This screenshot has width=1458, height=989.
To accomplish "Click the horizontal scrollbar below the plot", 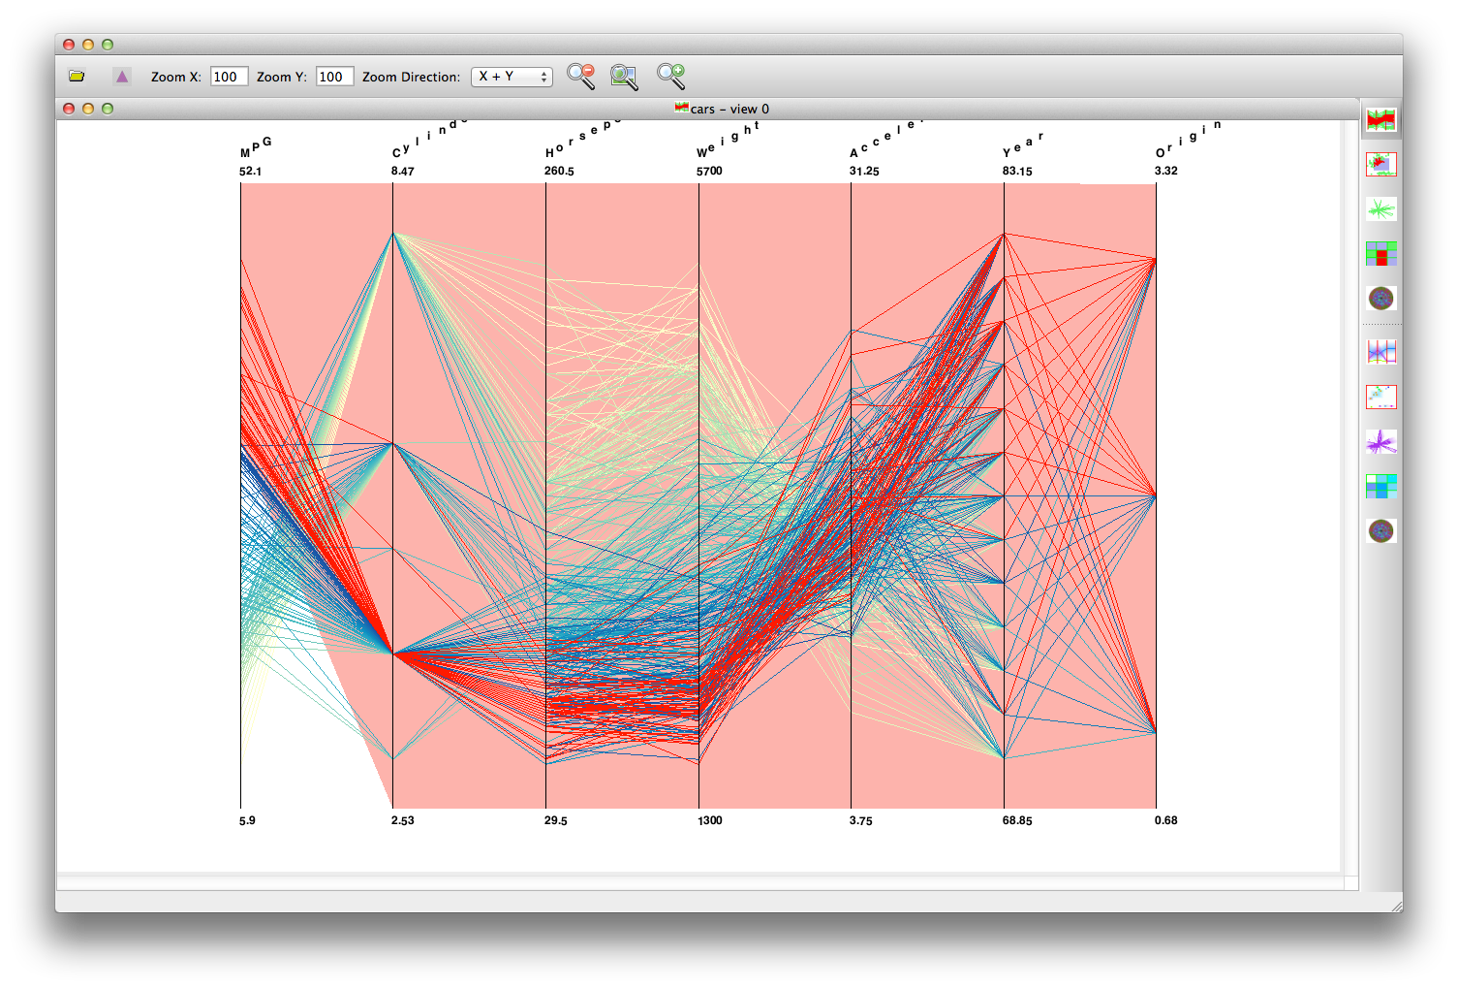I will click(x=700, y=883).
